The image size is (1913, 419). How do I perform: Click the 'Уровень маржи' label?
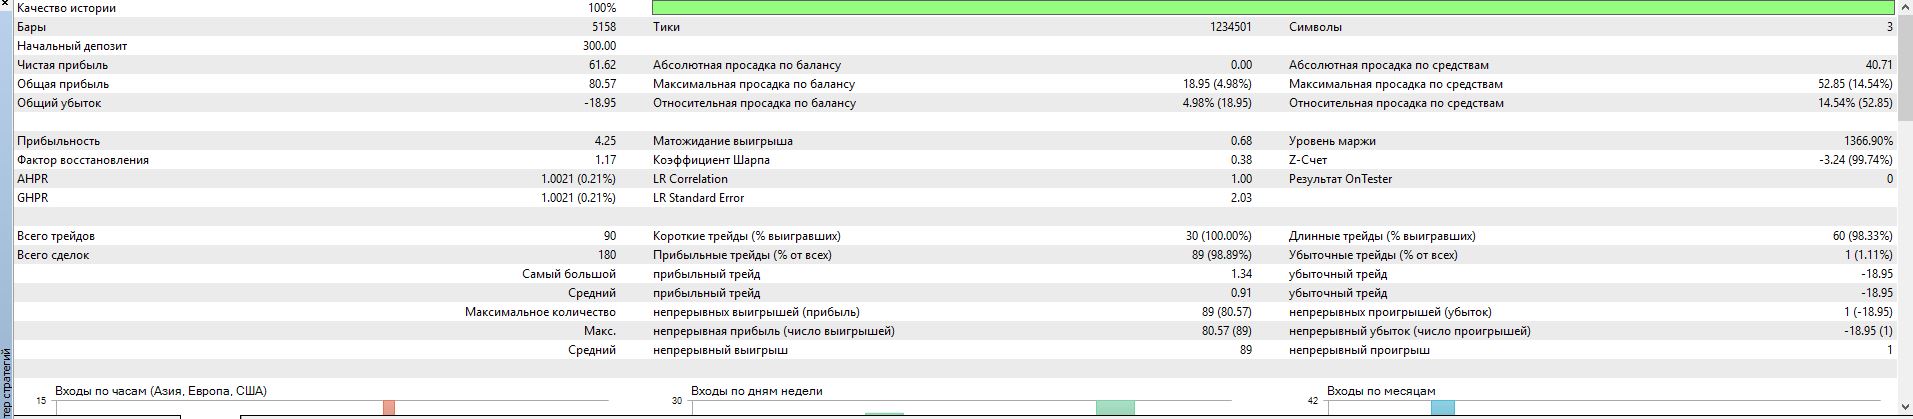(1332, 141)
